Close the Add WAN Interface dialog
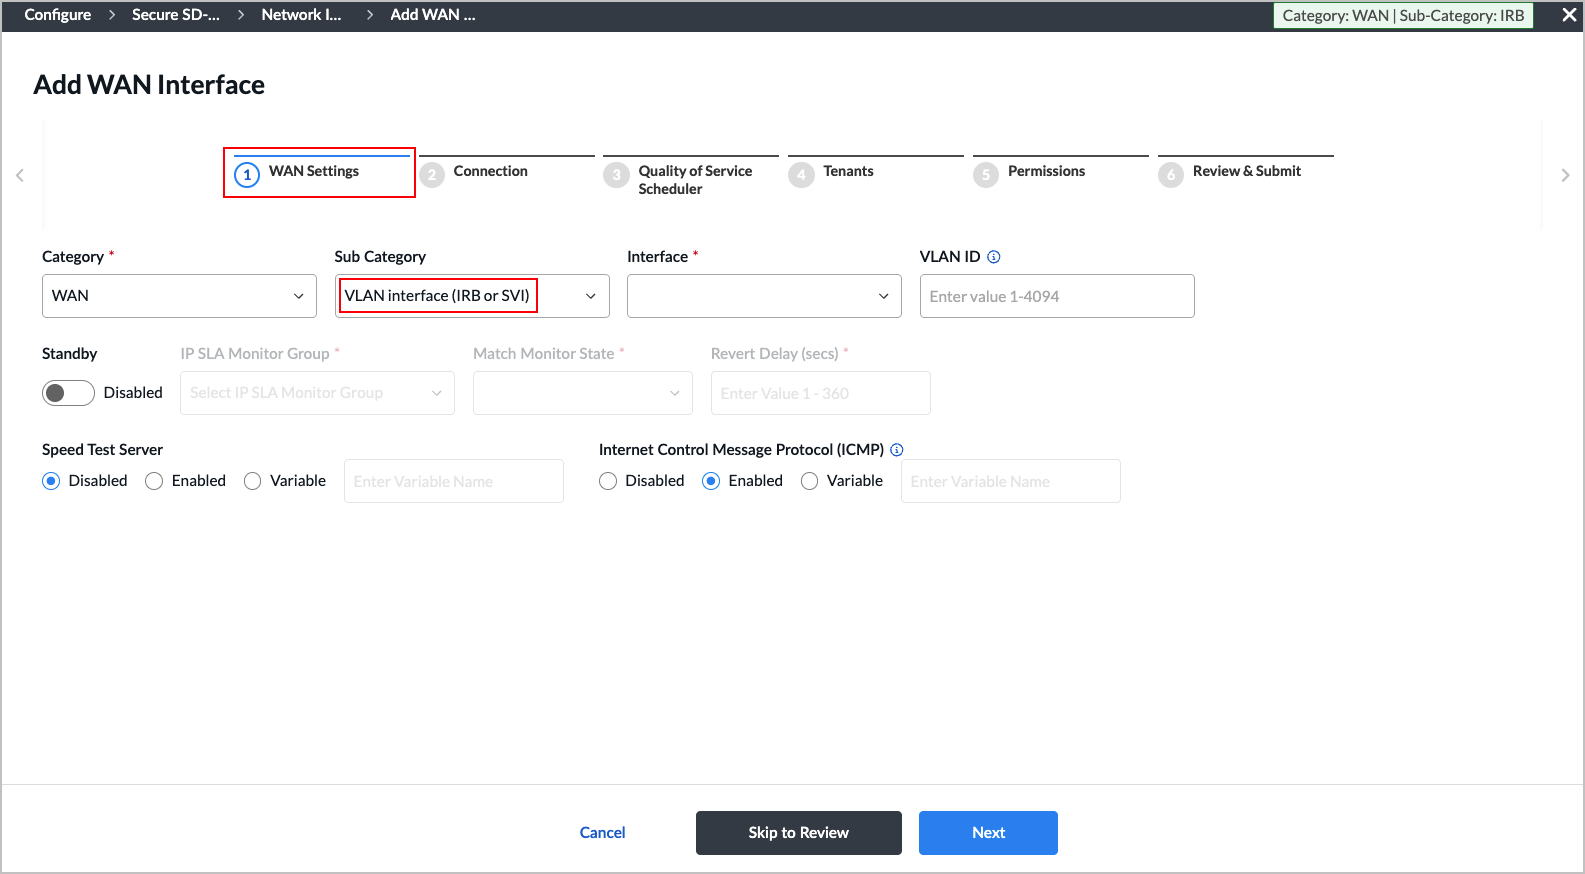This screenshot has width=1585, height=874. coord(1569,15)
